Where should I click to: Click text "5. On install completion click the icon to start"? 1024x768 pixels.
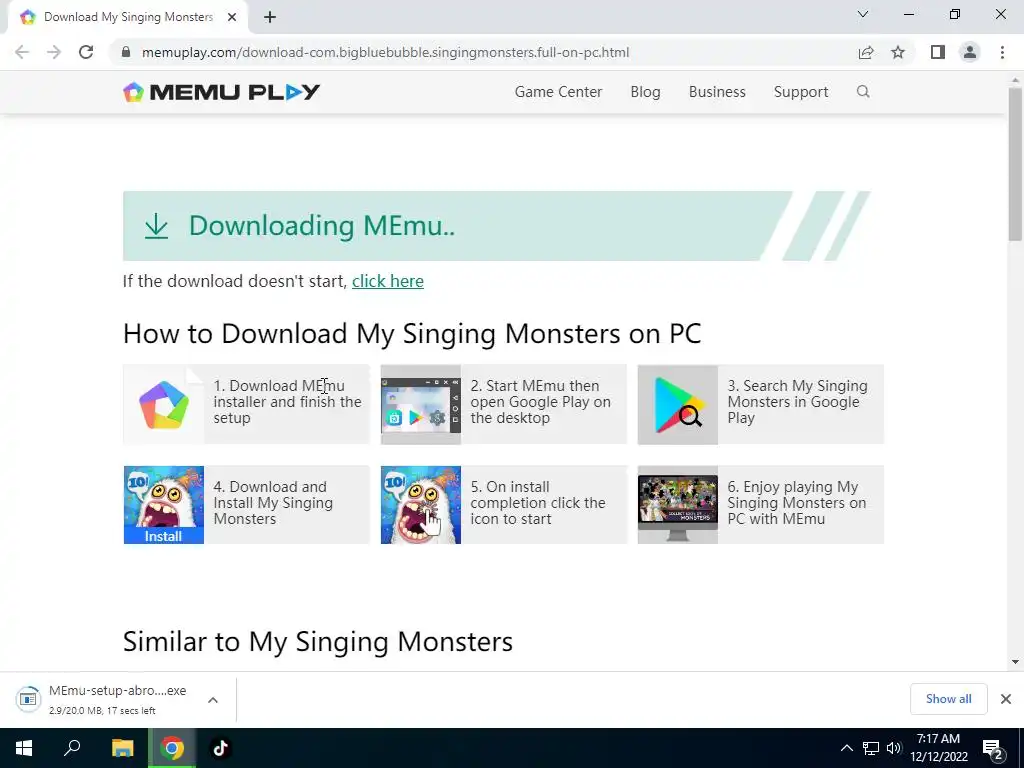(x=537, y=503)
